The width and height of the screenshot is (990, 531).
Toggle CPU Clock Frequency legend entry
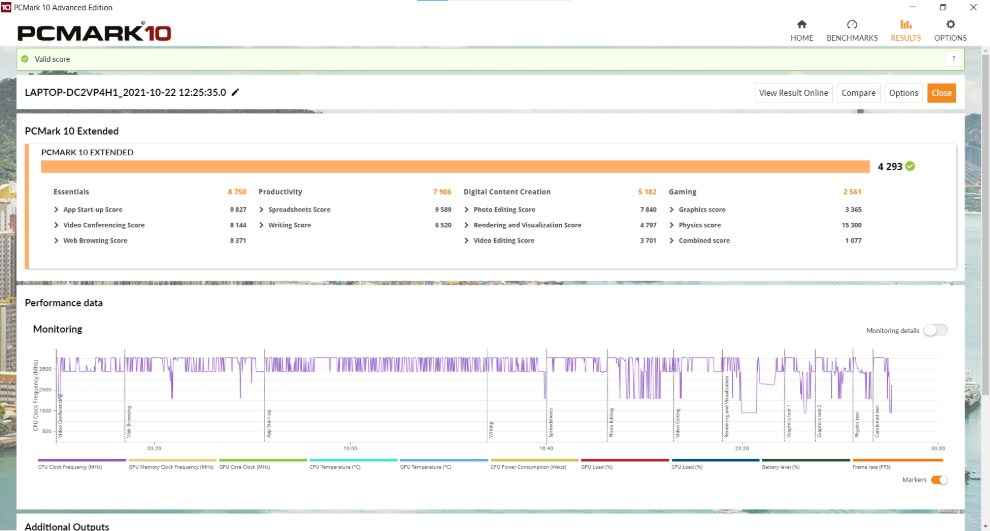(81, 464)
